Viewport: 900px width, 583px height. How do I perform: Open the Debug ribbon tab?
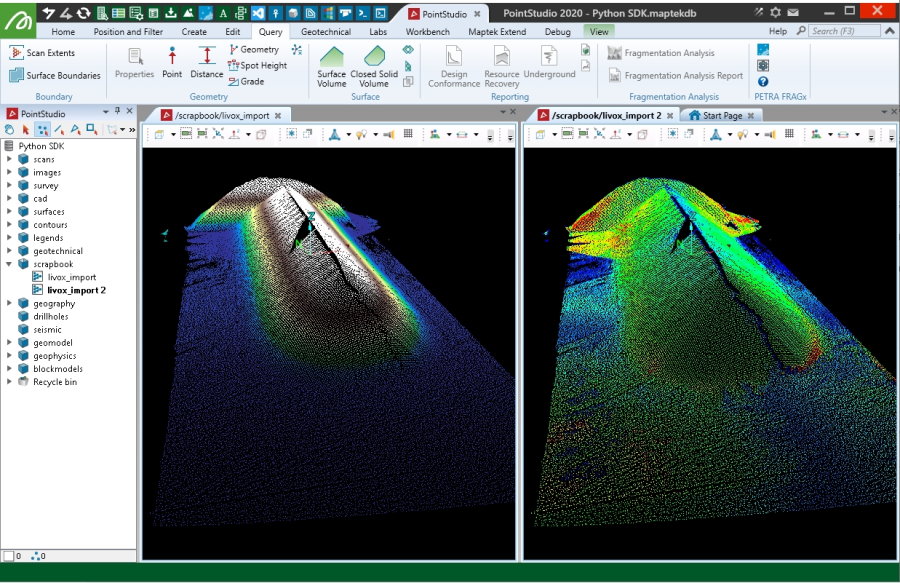click(557, 32)
